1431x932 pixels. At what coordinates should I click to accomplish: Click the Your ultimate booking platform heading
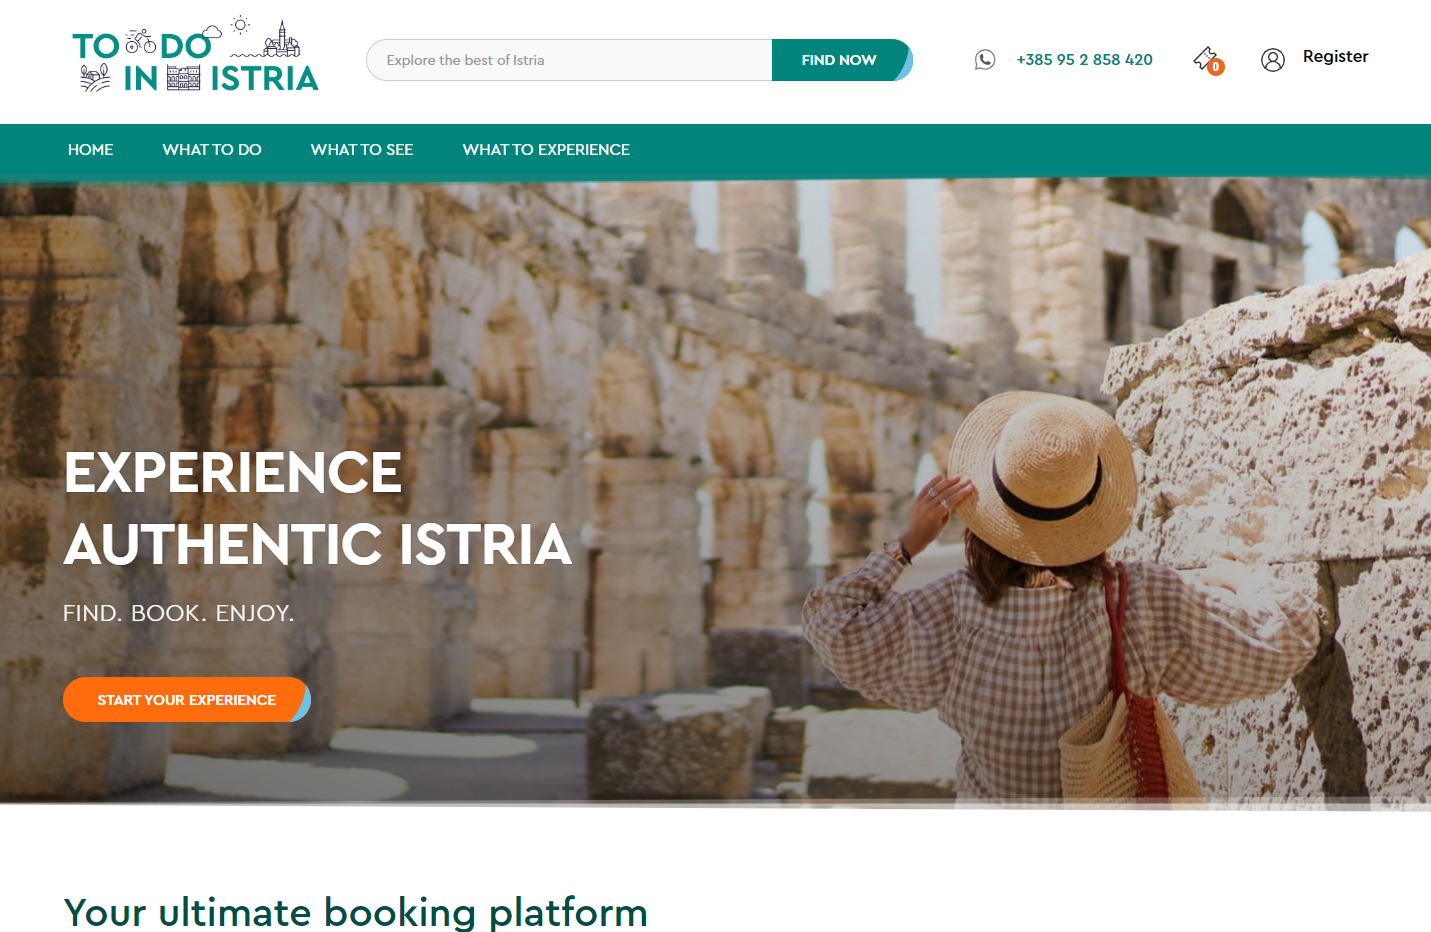click(x=356, y=912)
